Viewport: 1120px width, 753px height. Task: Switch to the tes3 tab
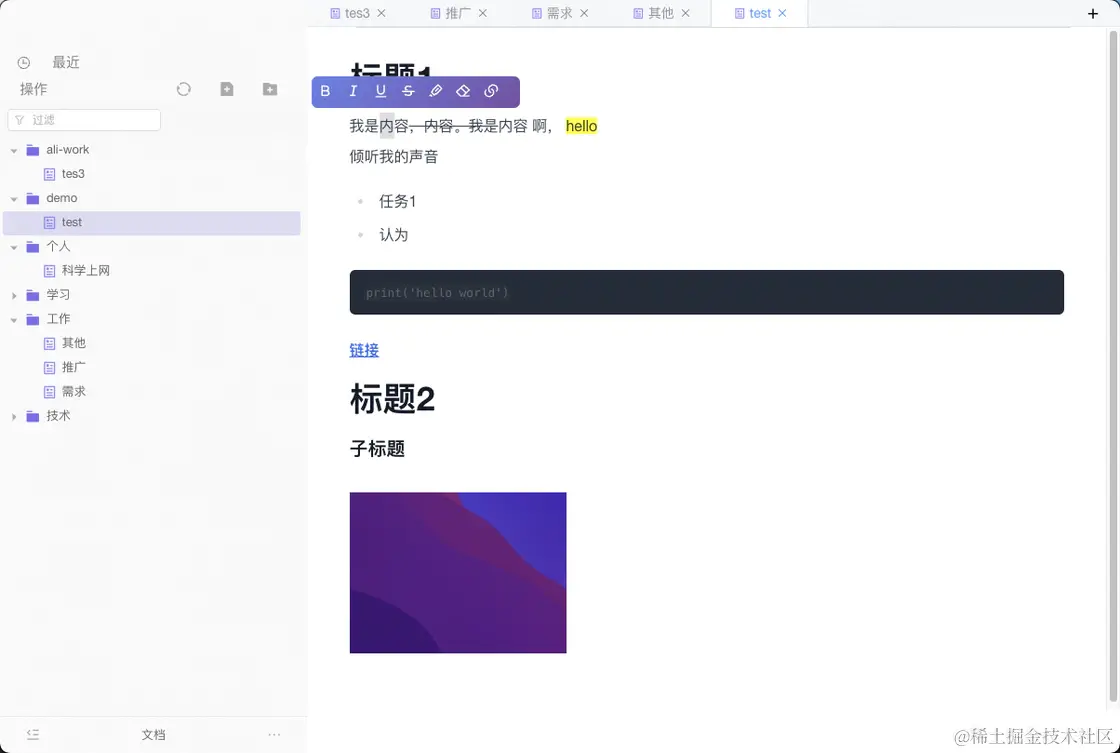357,13
